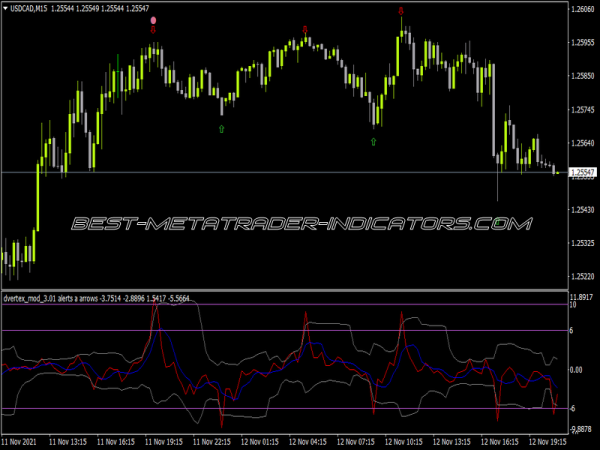Click the indicator level 10 label
This screenshot has height=450, width=600.
coord(573,305)
